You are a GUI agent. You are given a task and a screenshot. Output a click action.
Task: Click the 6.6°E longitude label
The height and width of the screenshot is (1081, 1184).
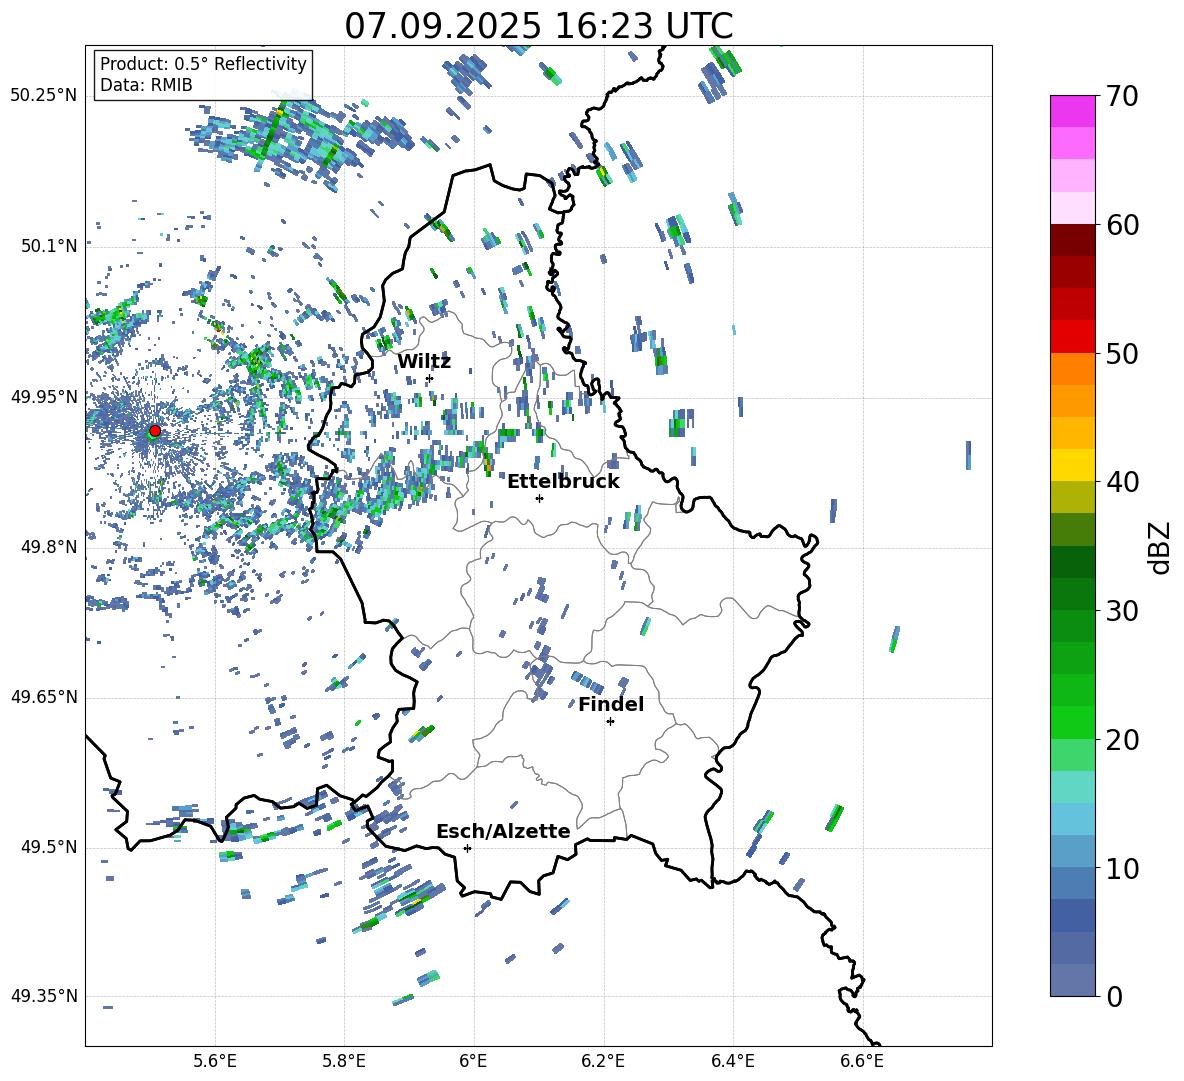tap(862, 1061)
